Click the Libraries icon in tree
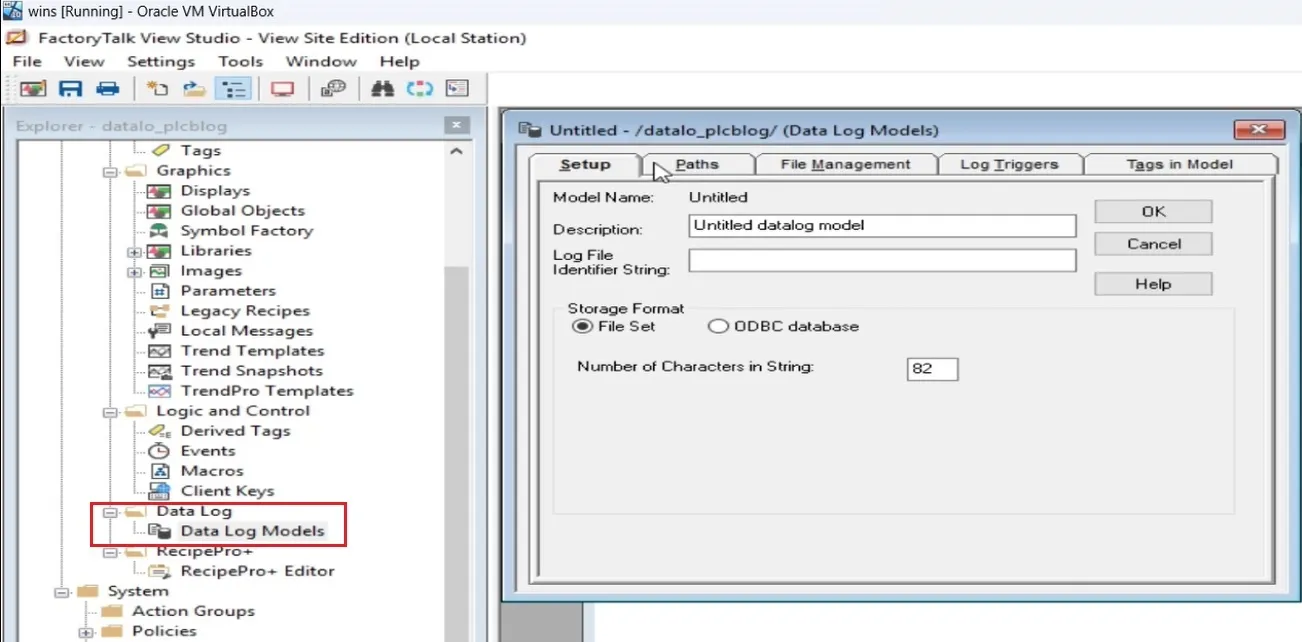The height and width of the screenshot is (642, 1302). tap(159, 250)
